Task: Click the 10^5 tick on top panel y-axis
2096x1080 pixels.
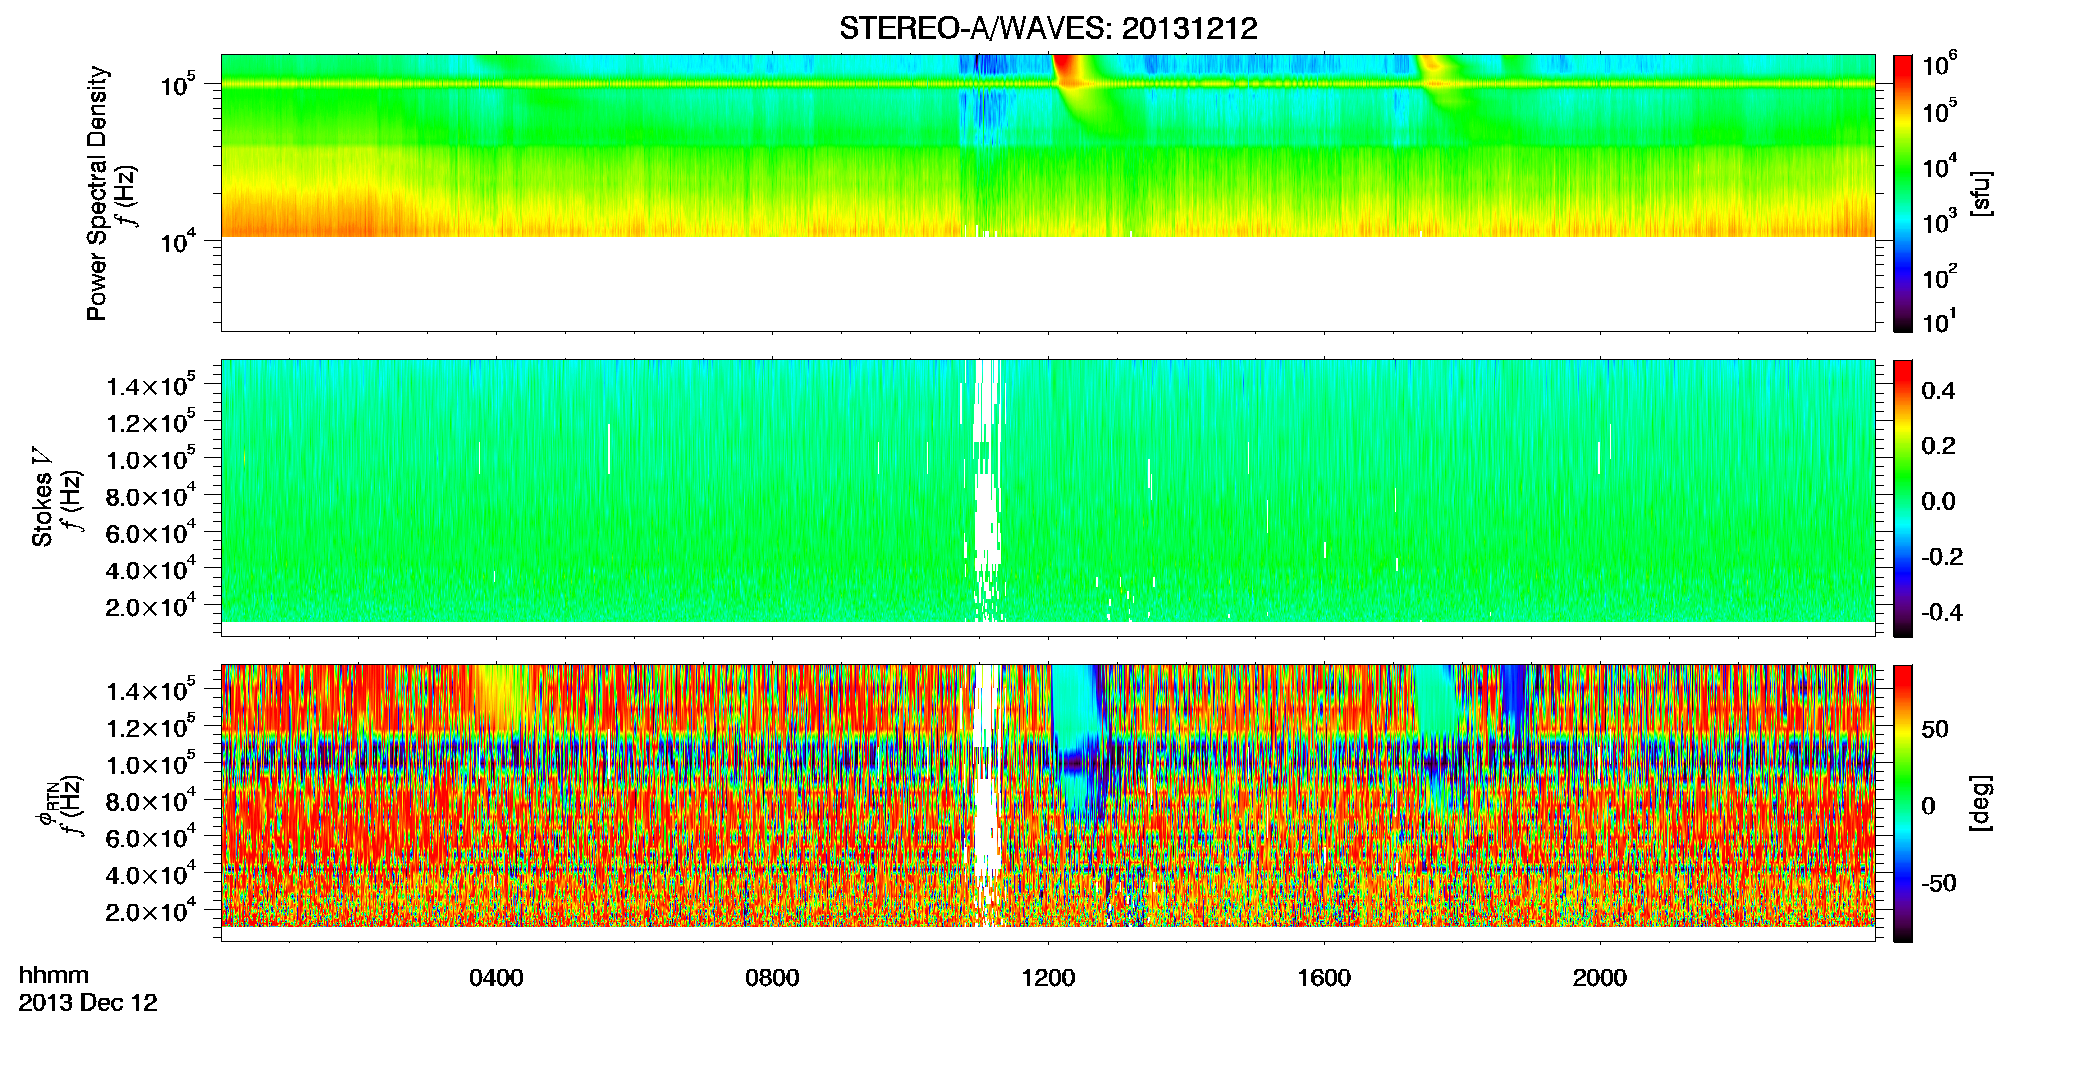Action: (x=178, y=85)
